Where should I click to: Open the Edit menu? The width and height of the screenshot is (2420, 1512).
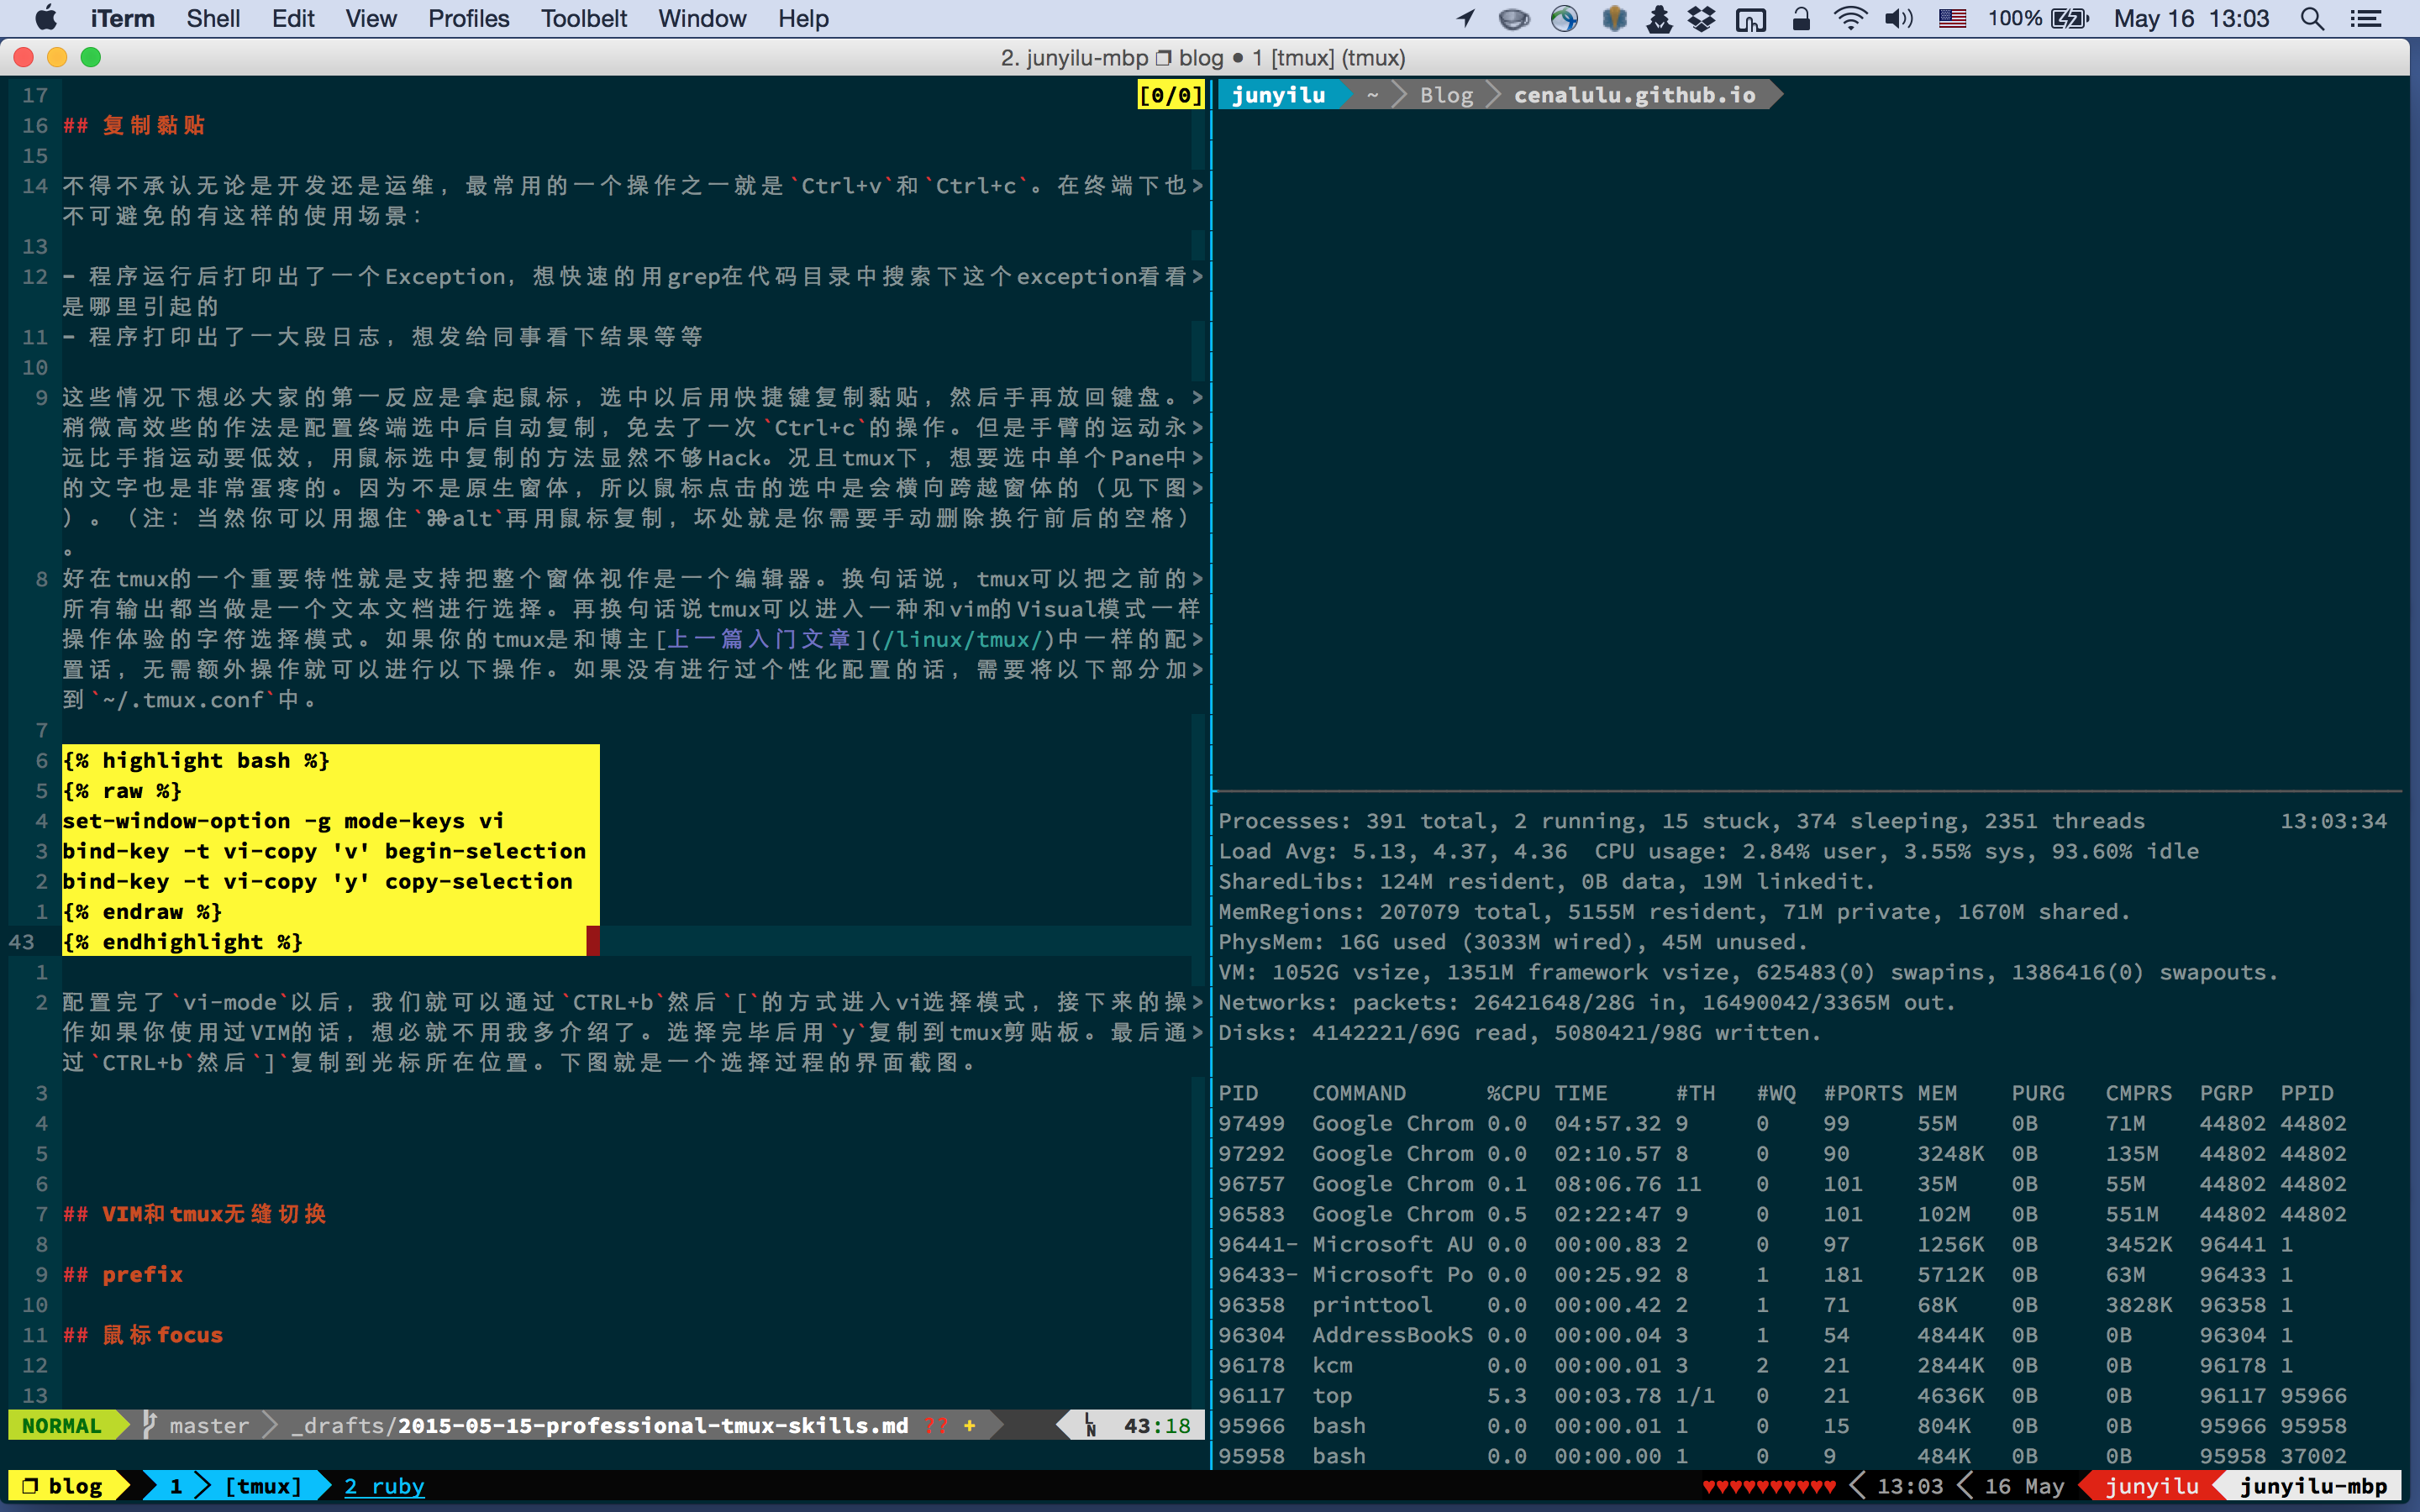point(293,18)
